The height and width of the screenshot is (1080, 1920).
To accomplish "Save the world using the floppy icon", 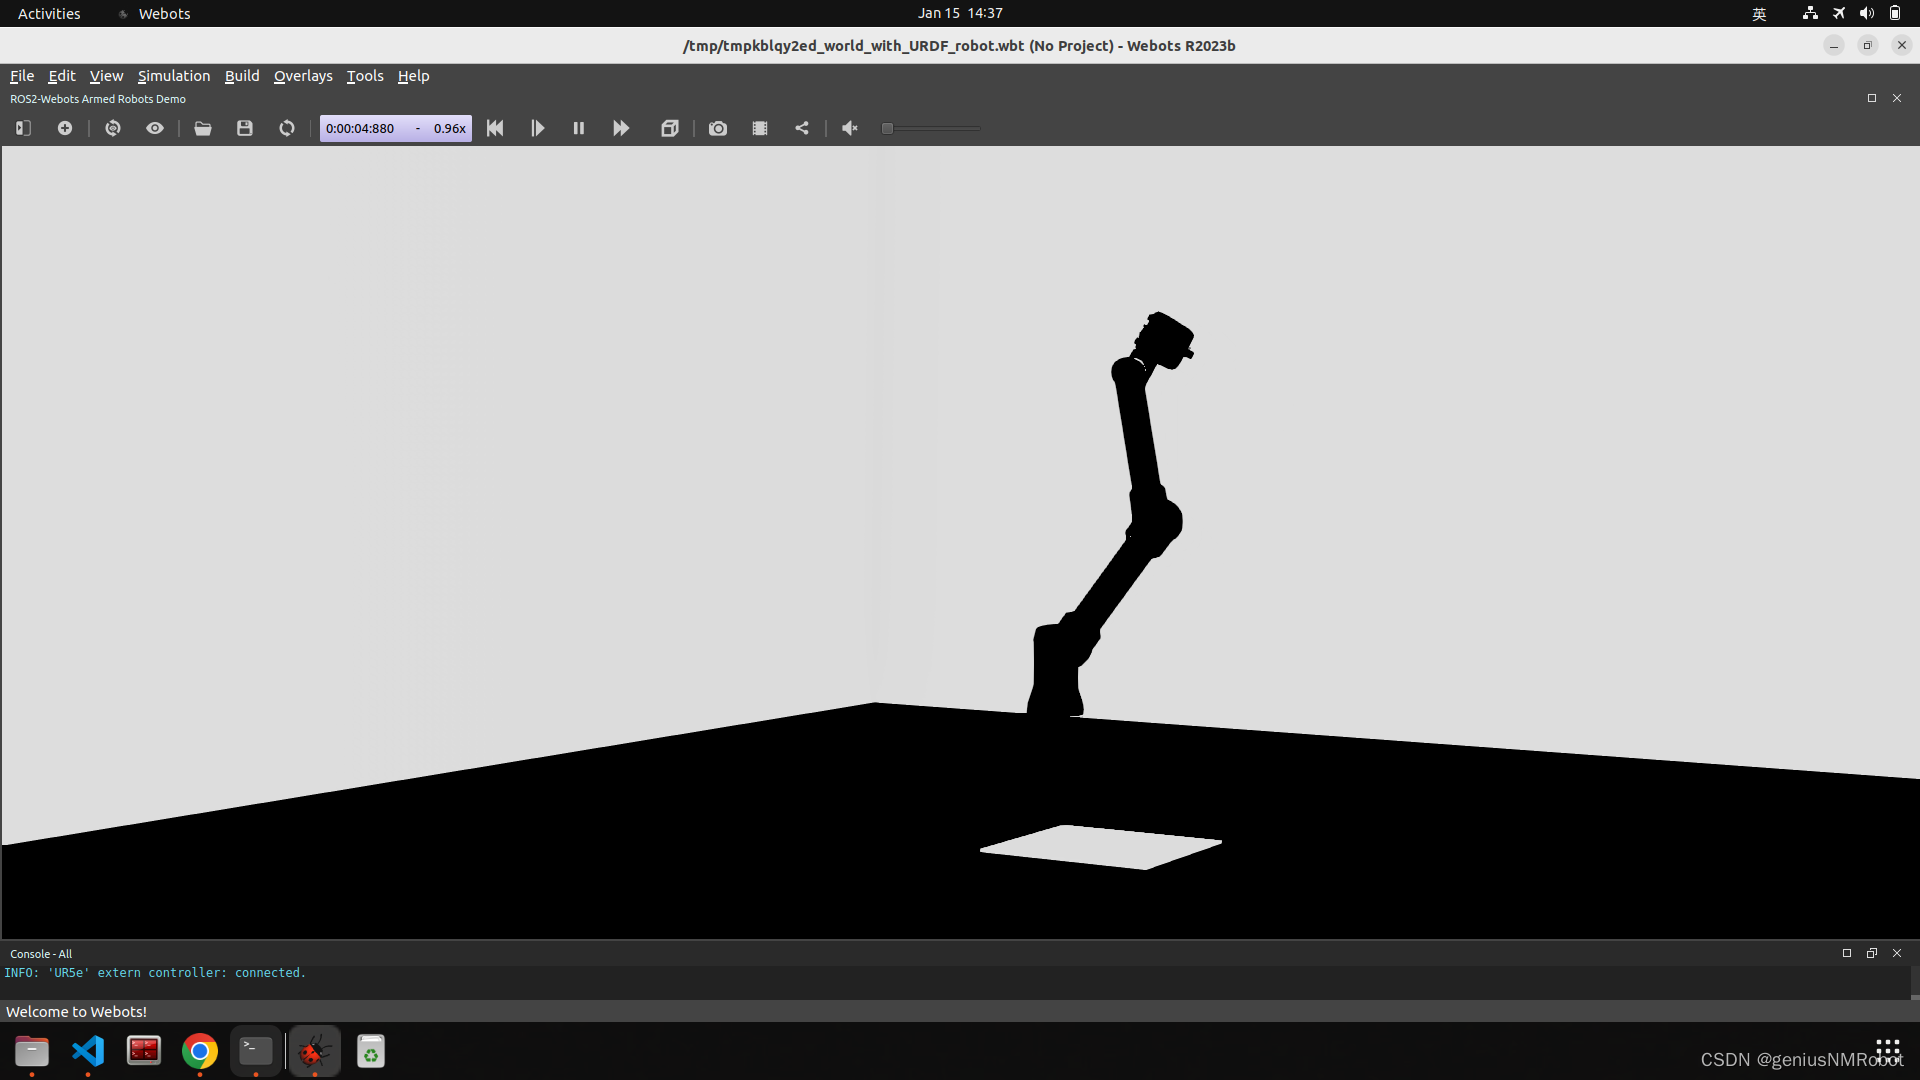I will pos(245,128).
